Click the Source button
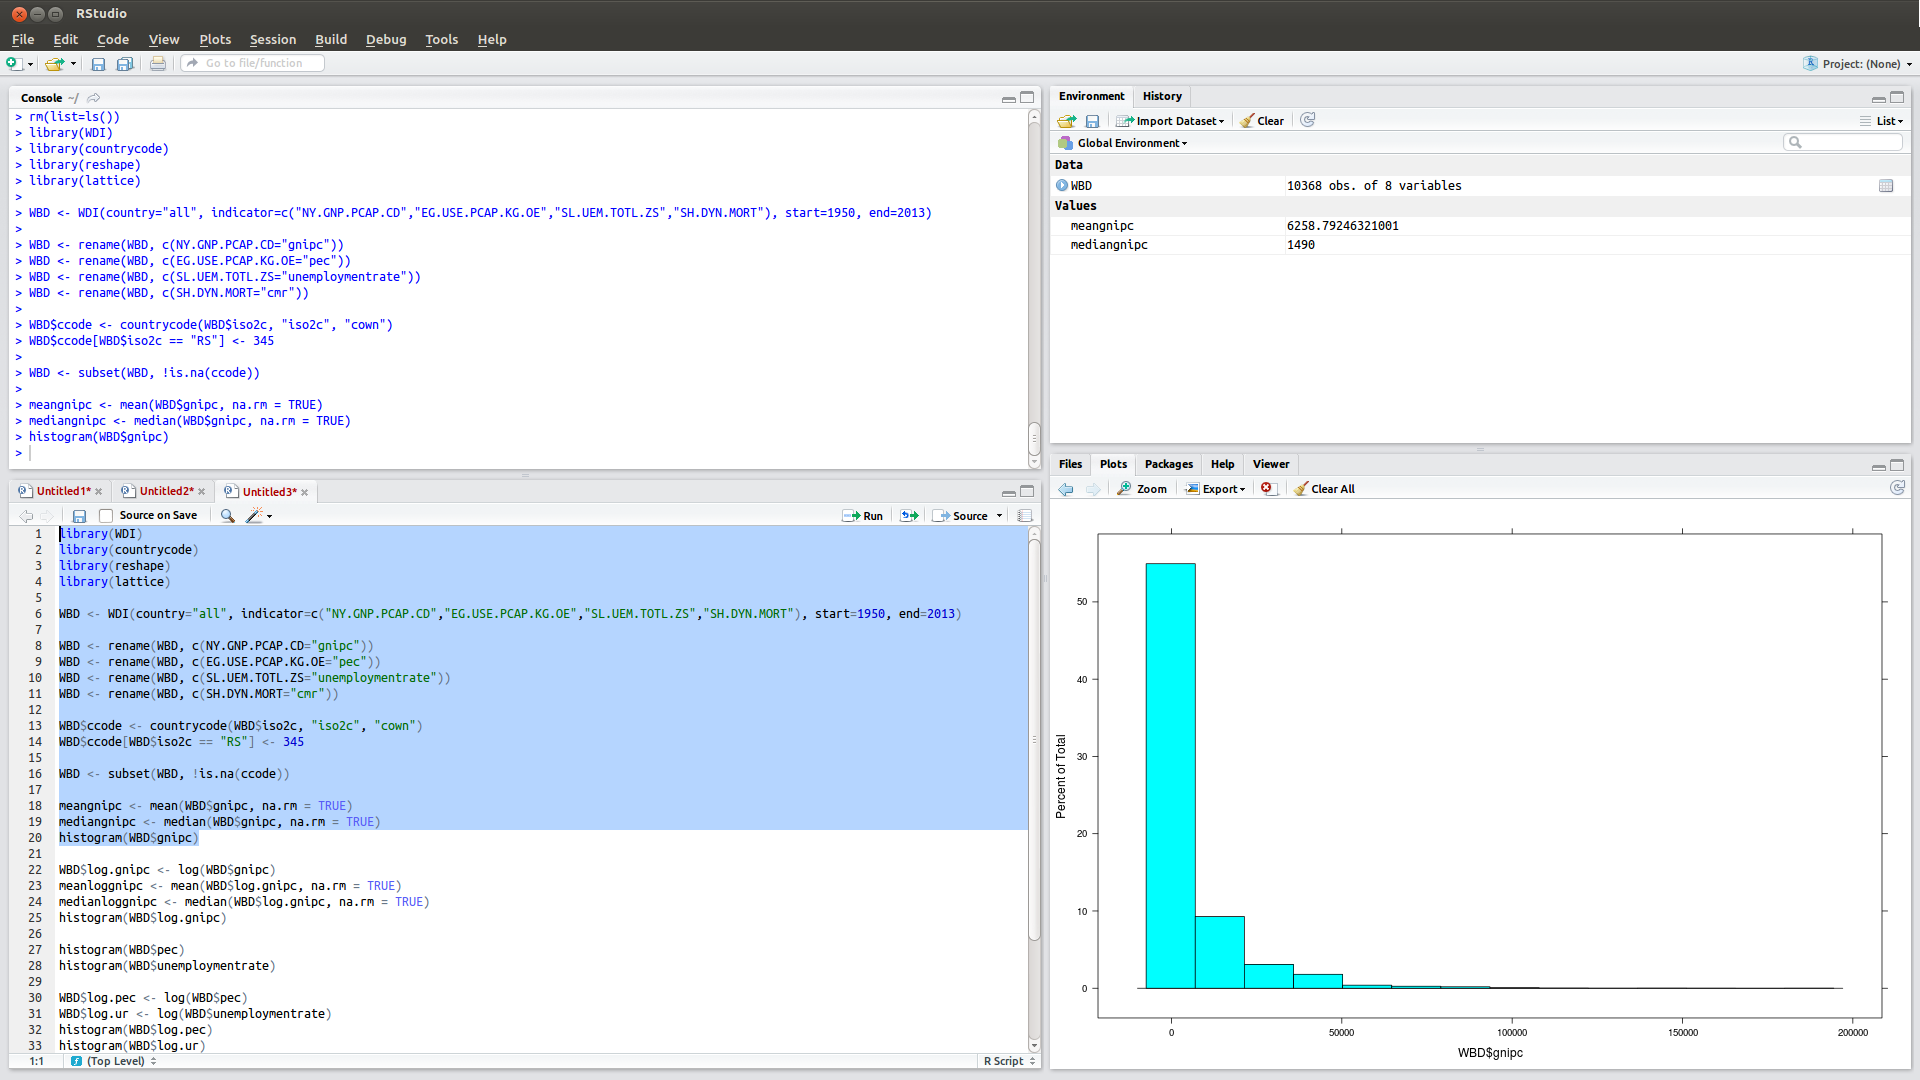This screenshot has height=1080, width=1920. pos(961,516)
